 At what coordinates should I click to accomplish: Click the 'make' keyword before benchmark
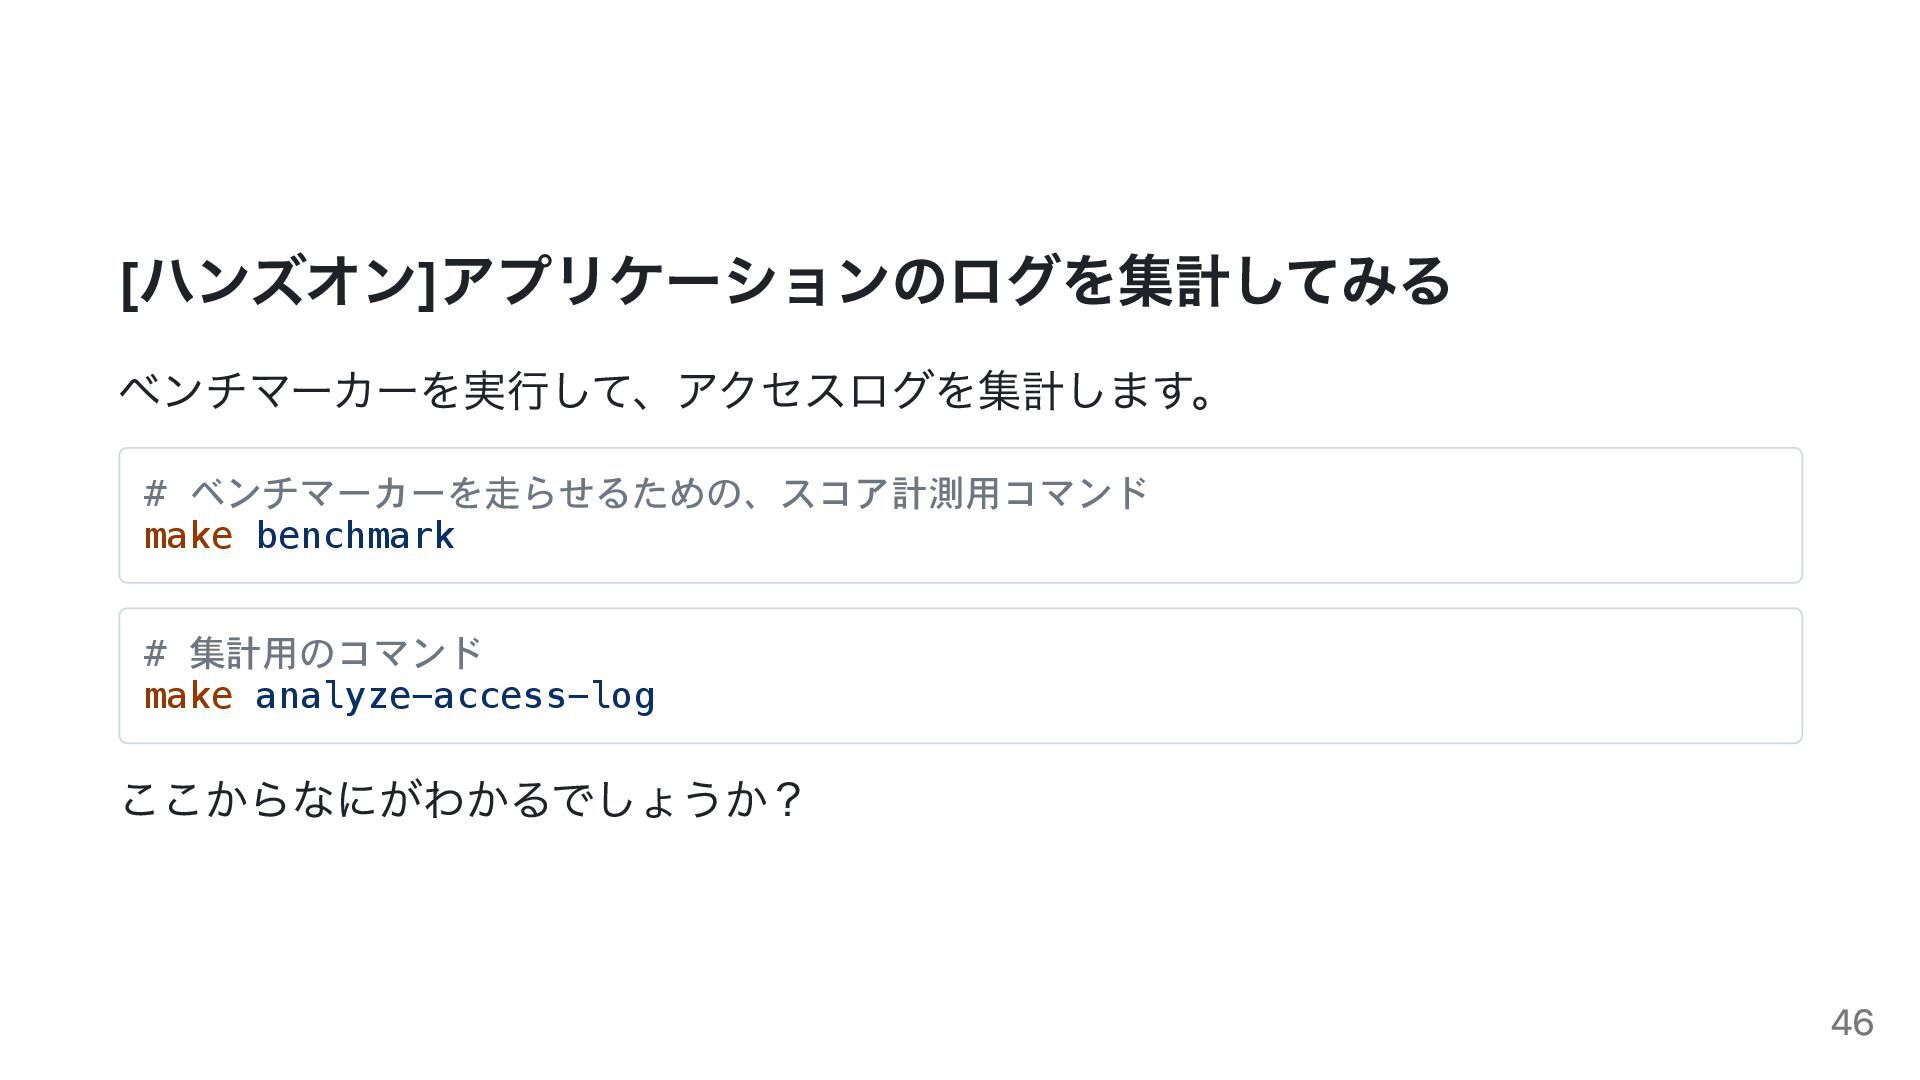coord(188,536)
